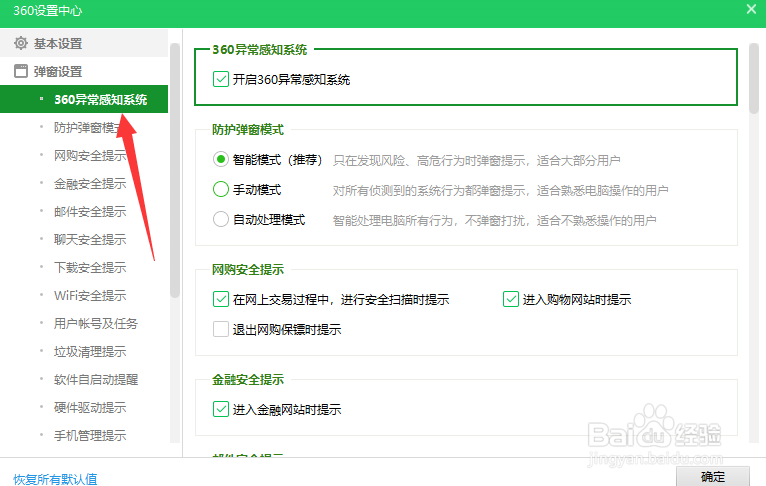Select 360异常感知系统 in sidebar
Screen dimensions: 766x486
84,99
